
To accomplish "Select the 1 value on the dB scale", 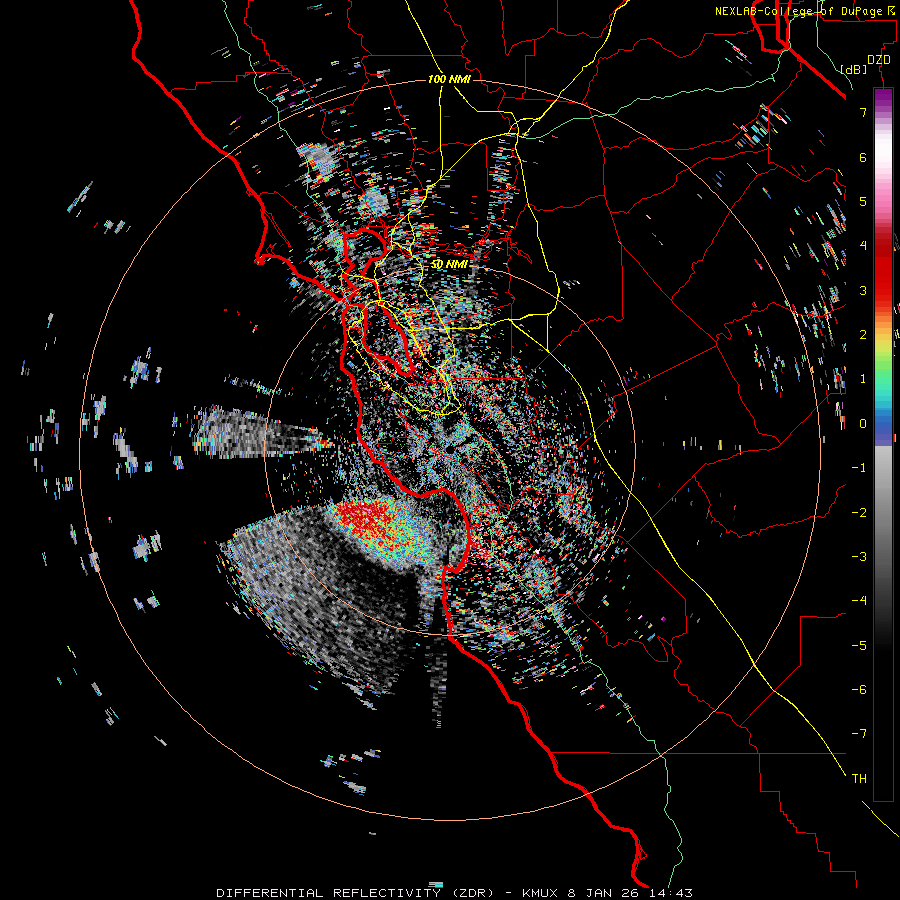I will click(863, 379).
